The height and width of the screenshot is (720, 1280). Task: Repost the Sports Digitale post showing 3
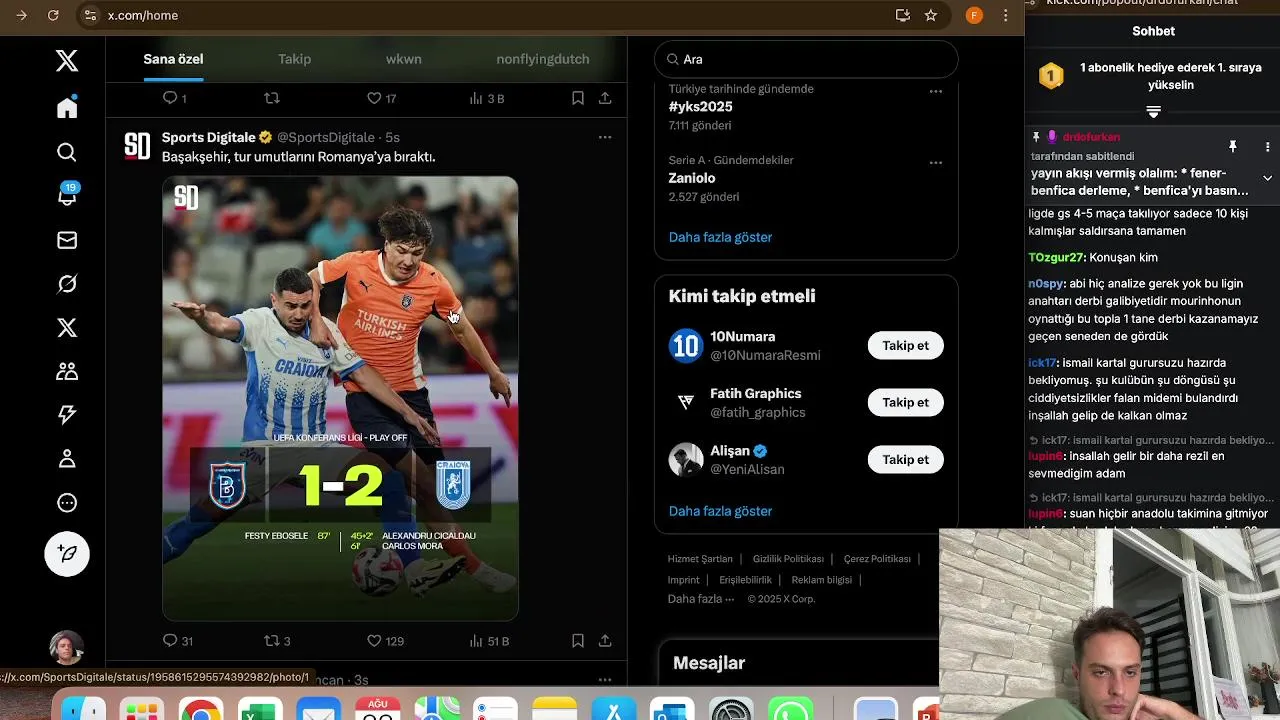(277, 641)
